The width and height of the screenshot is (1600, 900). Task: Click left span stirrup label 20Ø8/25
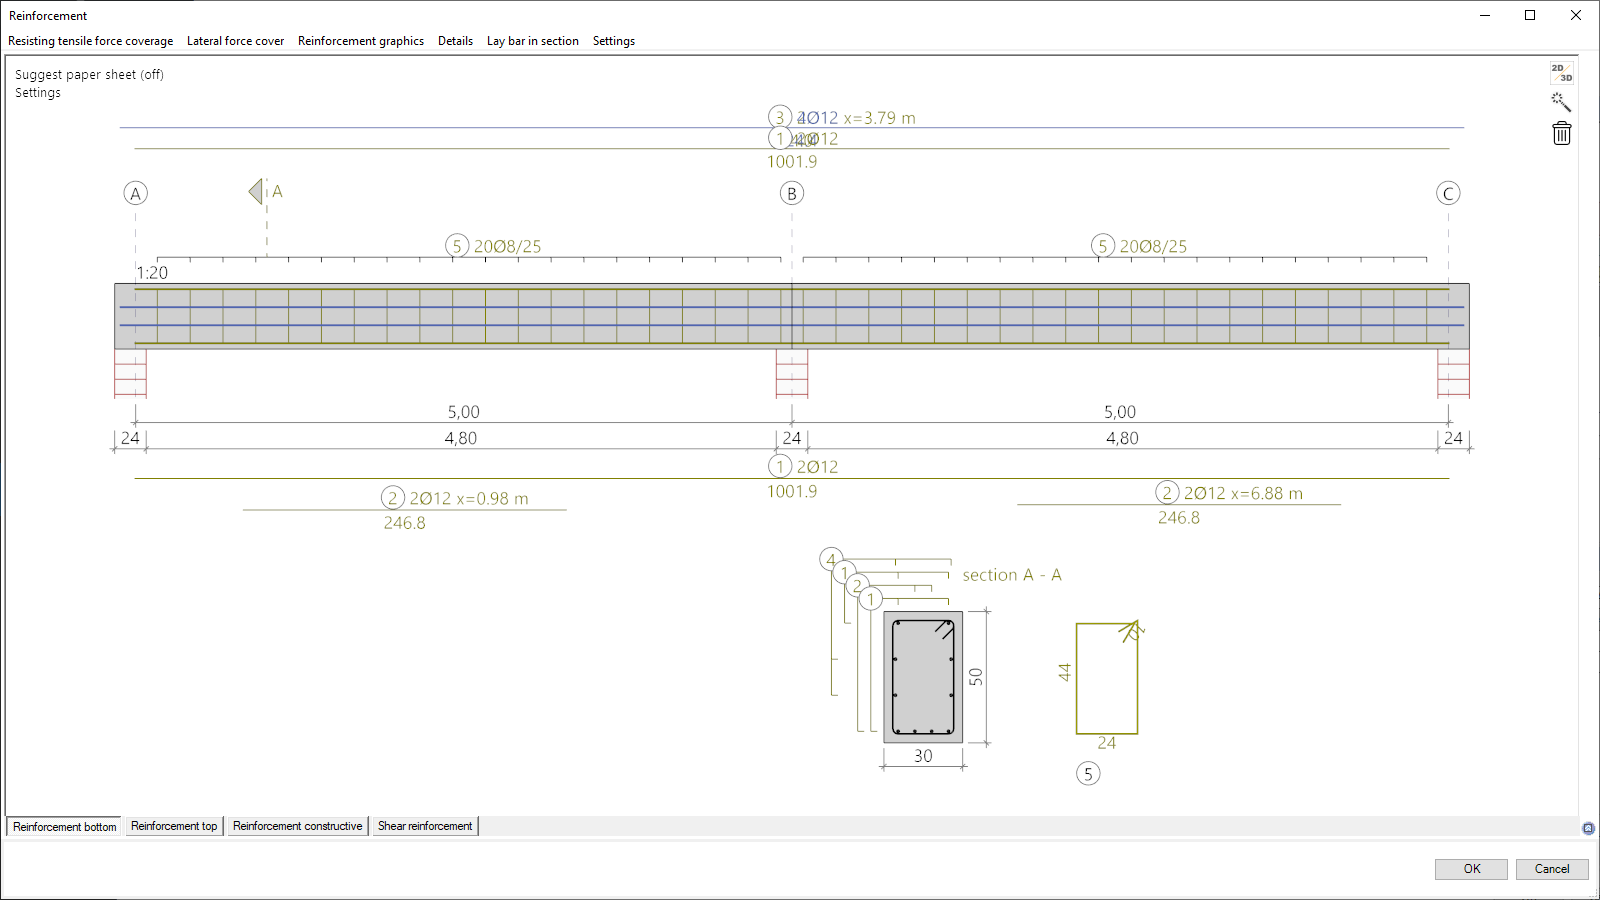click(508, 246)
